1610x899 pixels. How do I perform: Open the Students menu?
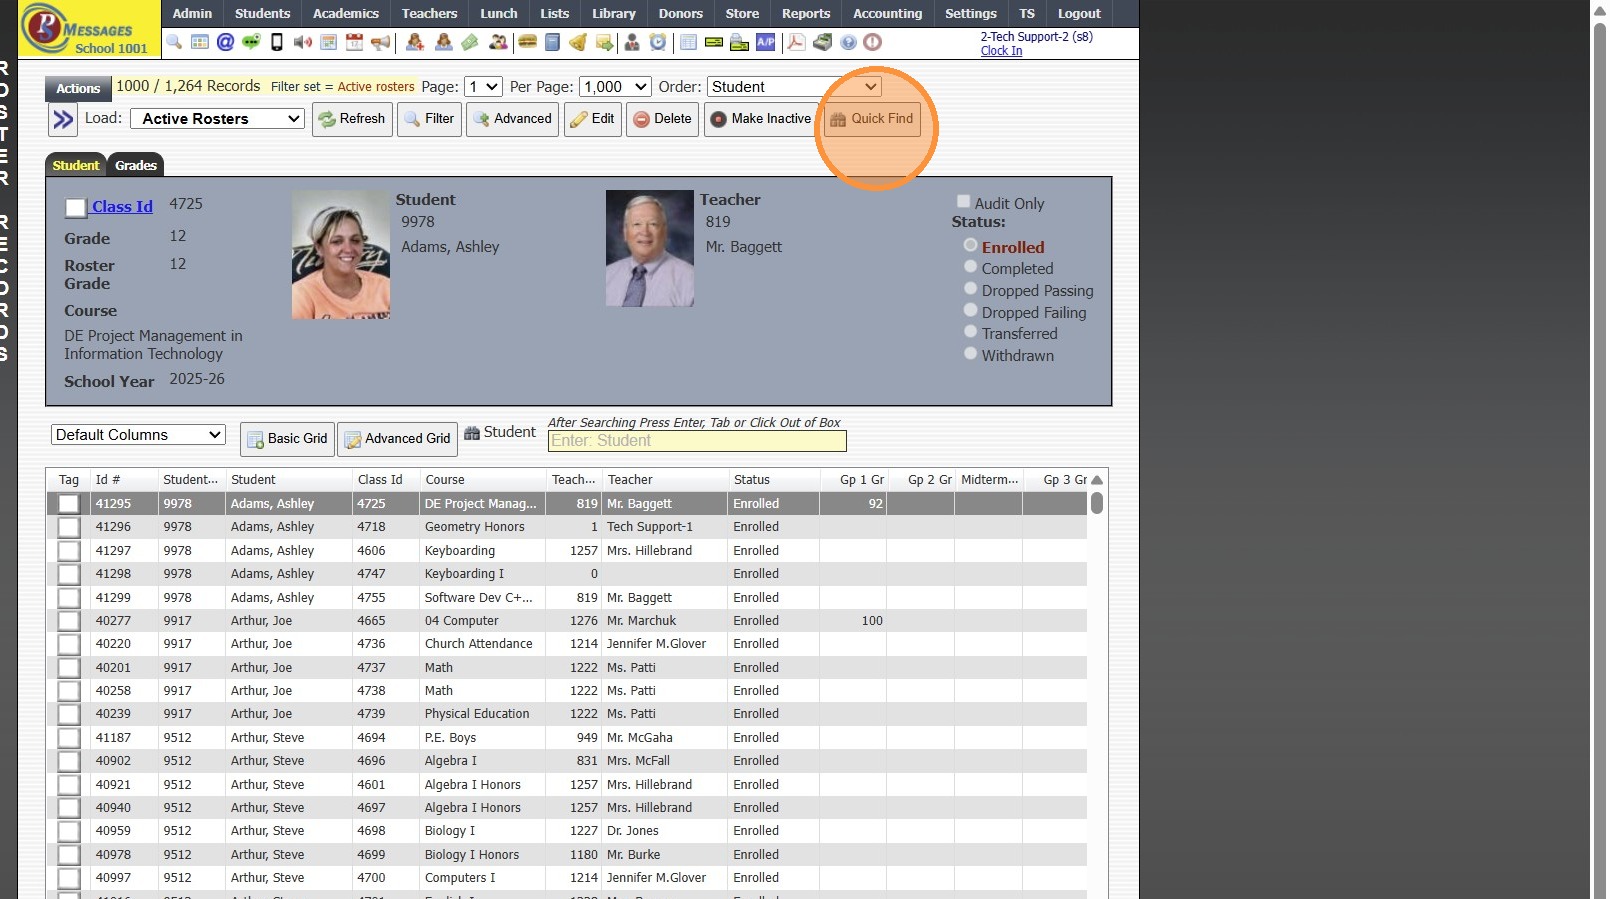pyautogui.click(x=263, y=14)
